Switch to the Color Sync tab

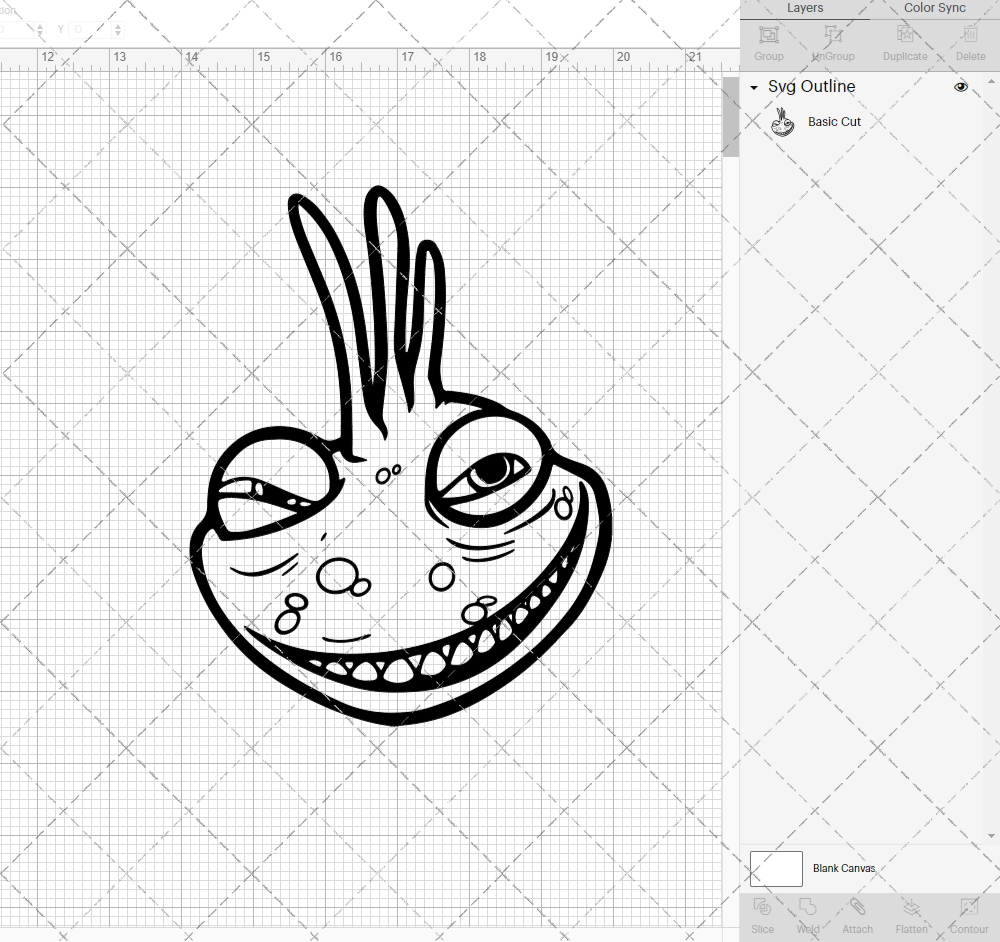pos(934,8)
